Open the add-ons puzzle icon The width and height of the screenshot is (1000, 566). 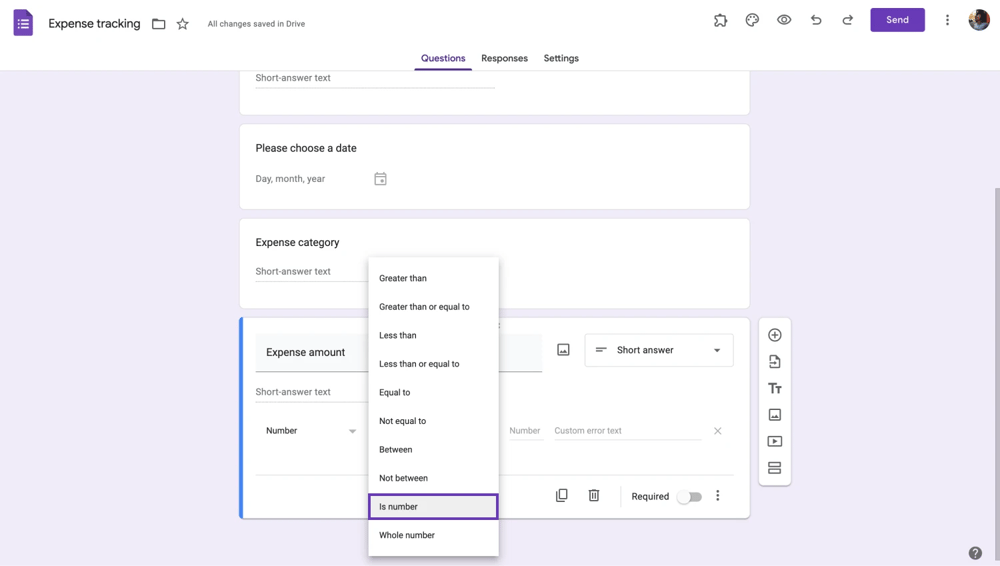pos(720,20)
